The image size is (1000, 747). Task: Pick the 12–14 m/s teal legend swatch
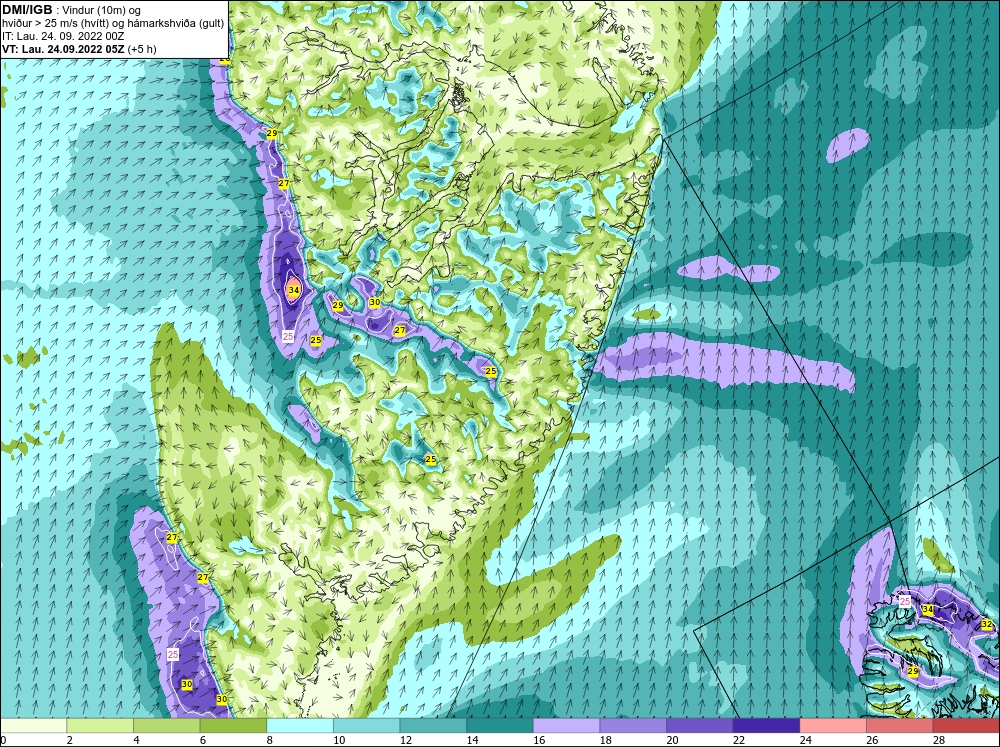[x=433, y=725]
